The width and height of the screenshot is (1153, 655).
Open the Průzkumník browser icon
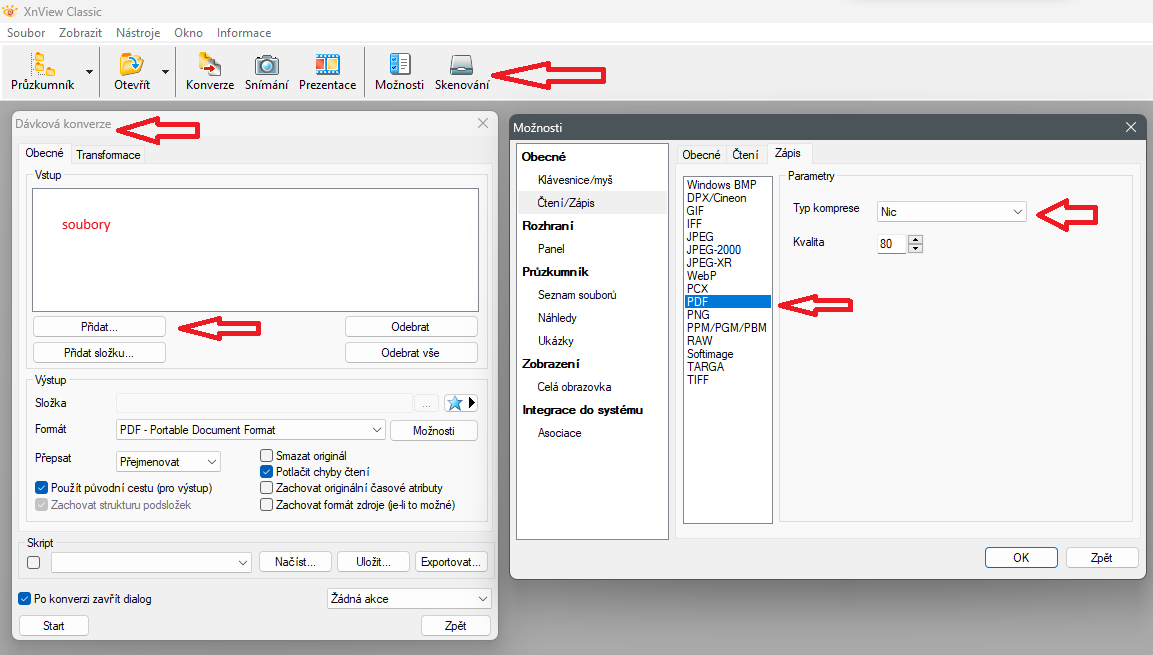point(43,65)
